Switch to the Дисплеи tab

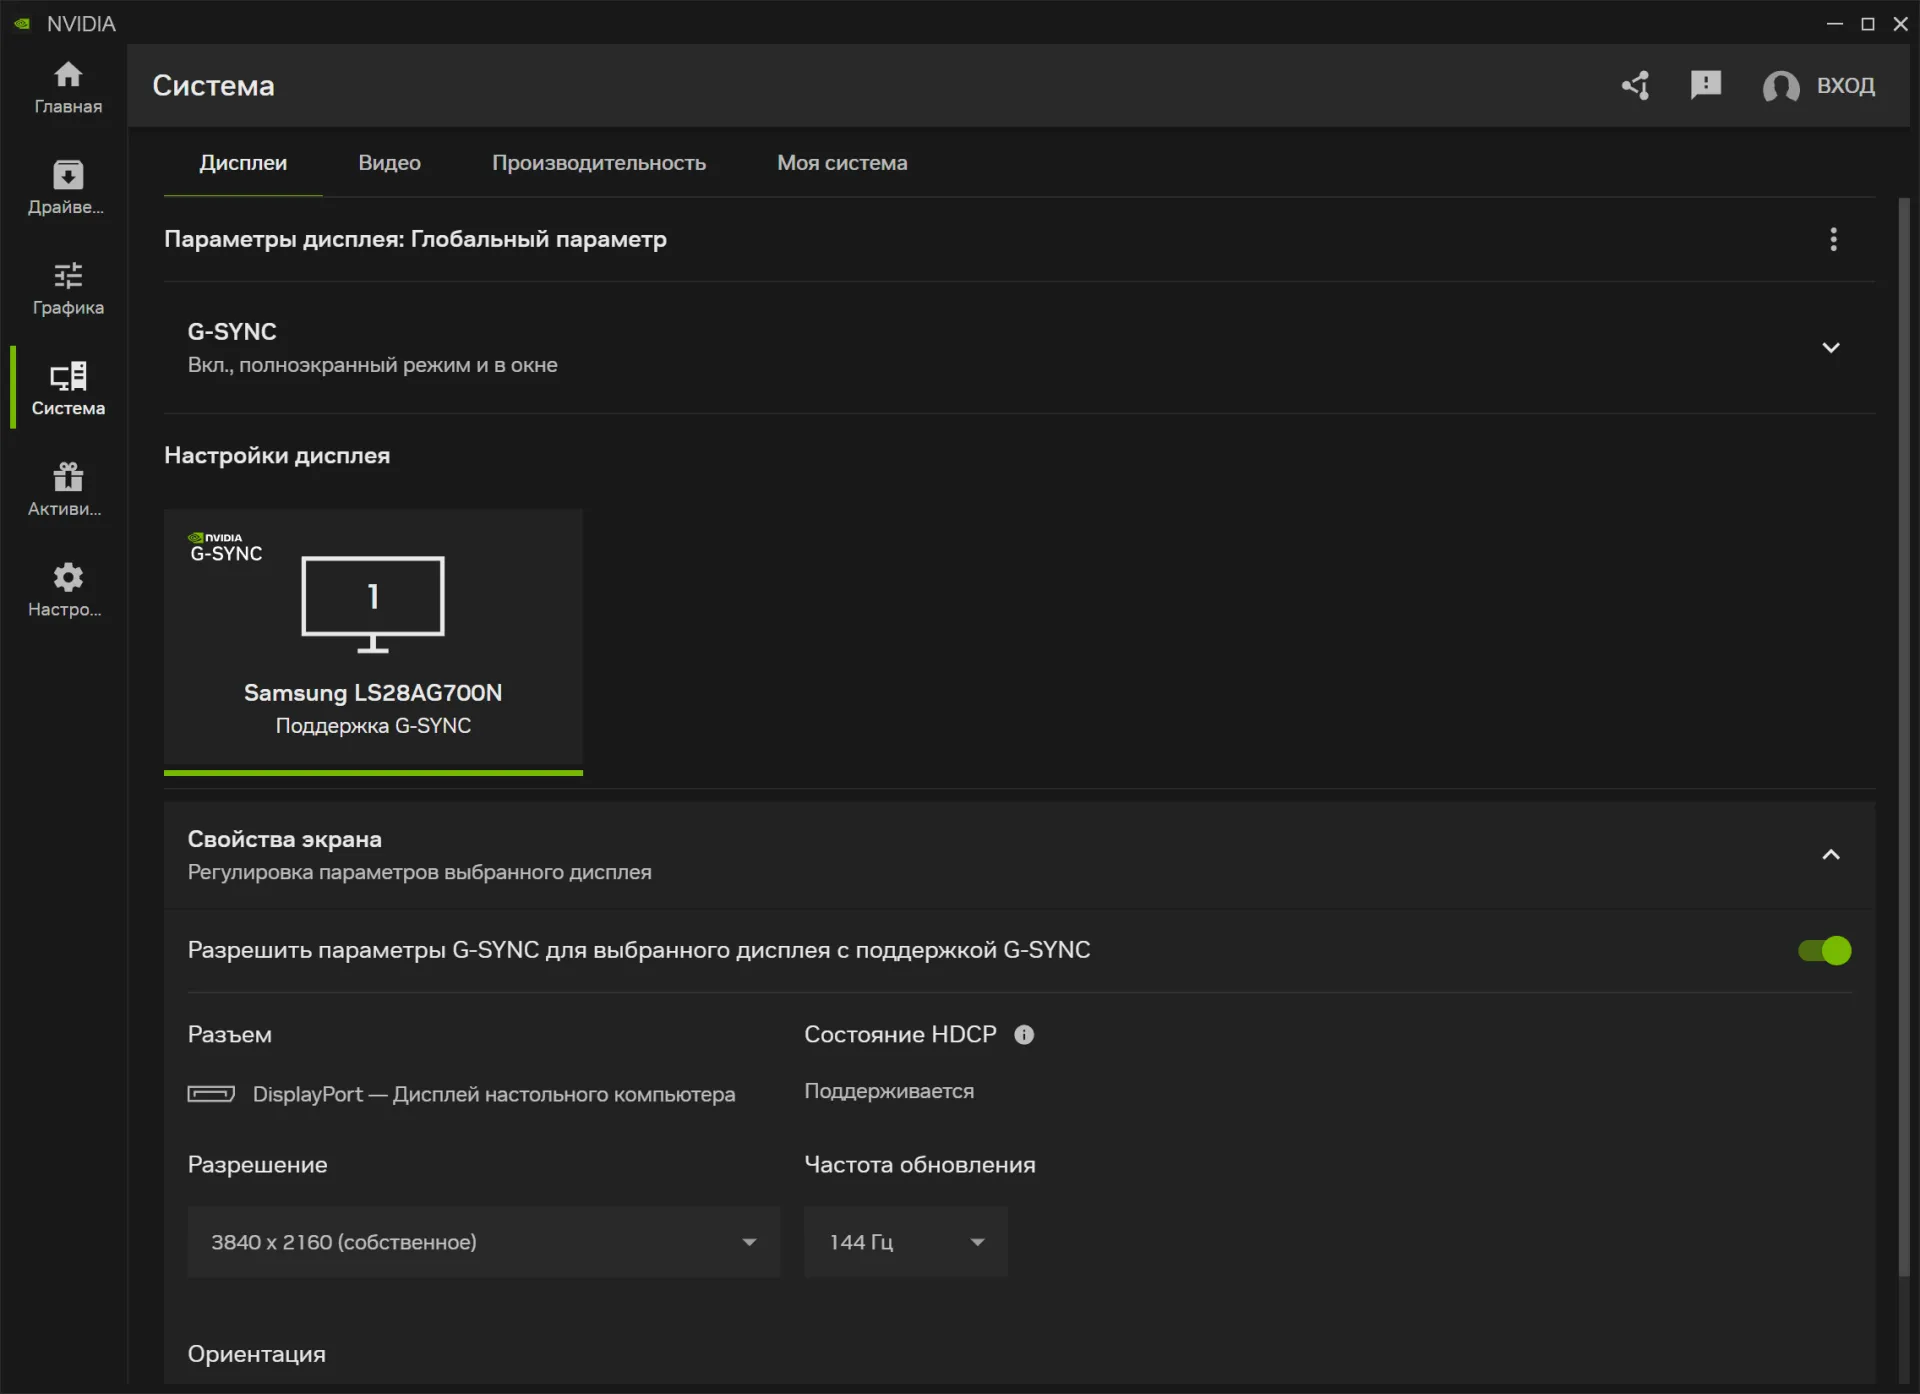tap(243, 163)
